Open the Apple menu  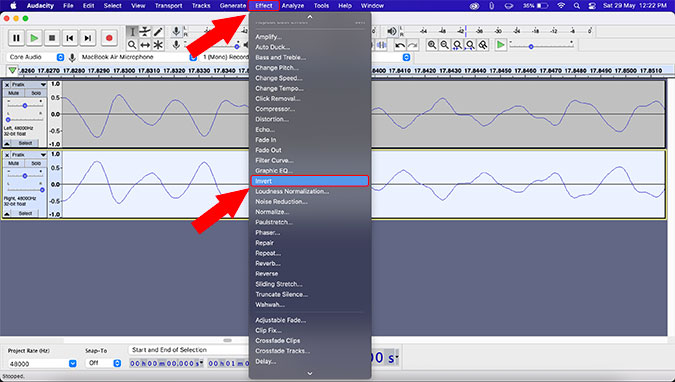pos(13,6)
